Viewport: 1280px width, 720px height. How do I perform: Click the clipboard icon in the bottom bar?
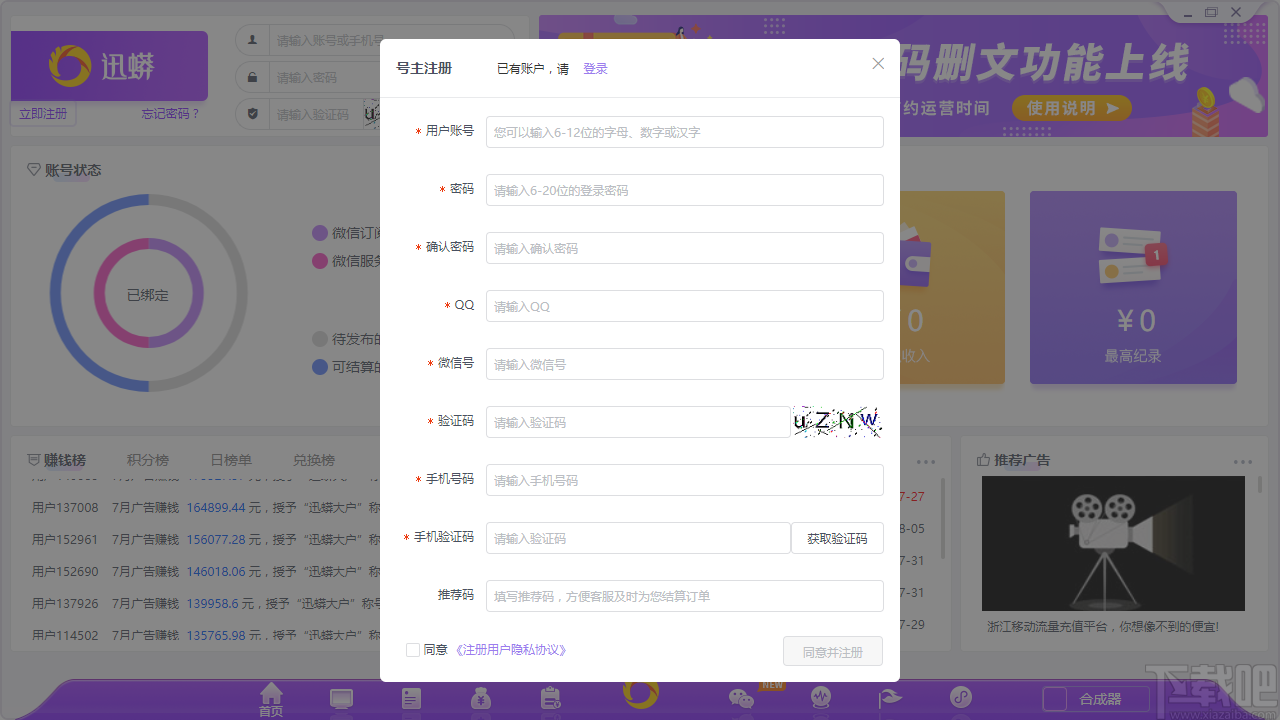[551, 698]
